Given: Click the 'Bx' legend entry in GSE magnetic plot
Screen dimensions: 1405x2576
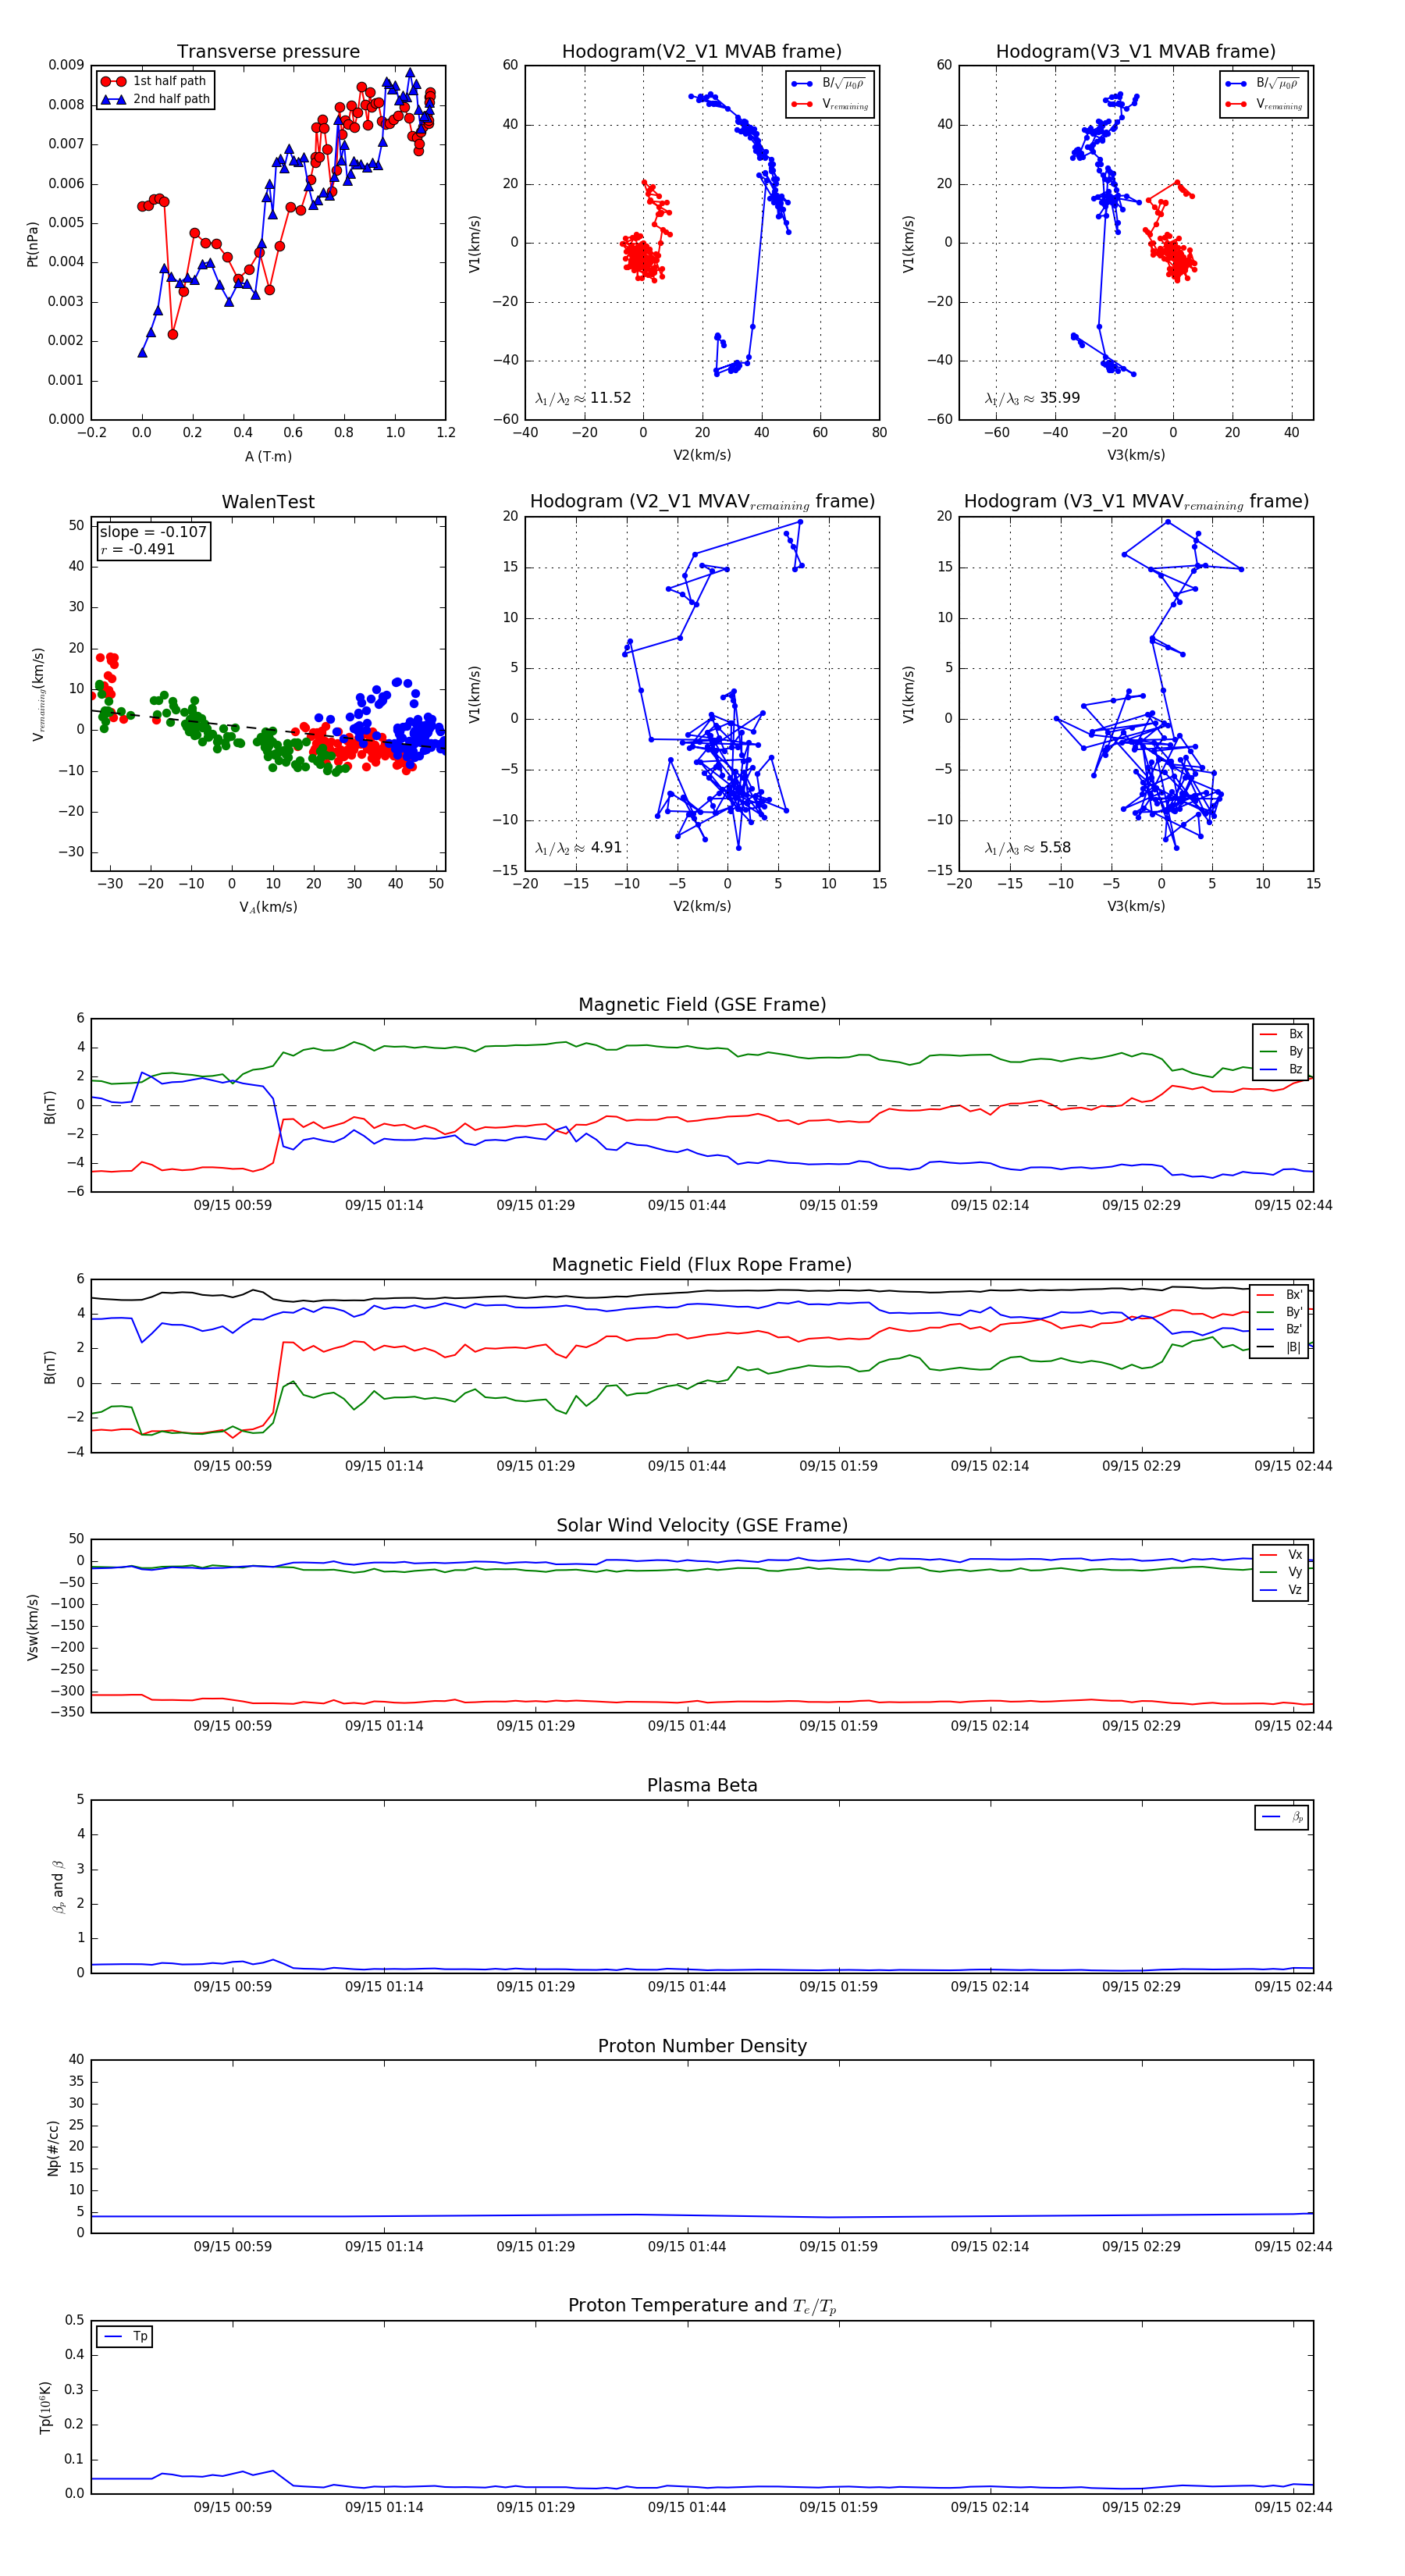Looking at the screenshot, I should point(1281,1034).
